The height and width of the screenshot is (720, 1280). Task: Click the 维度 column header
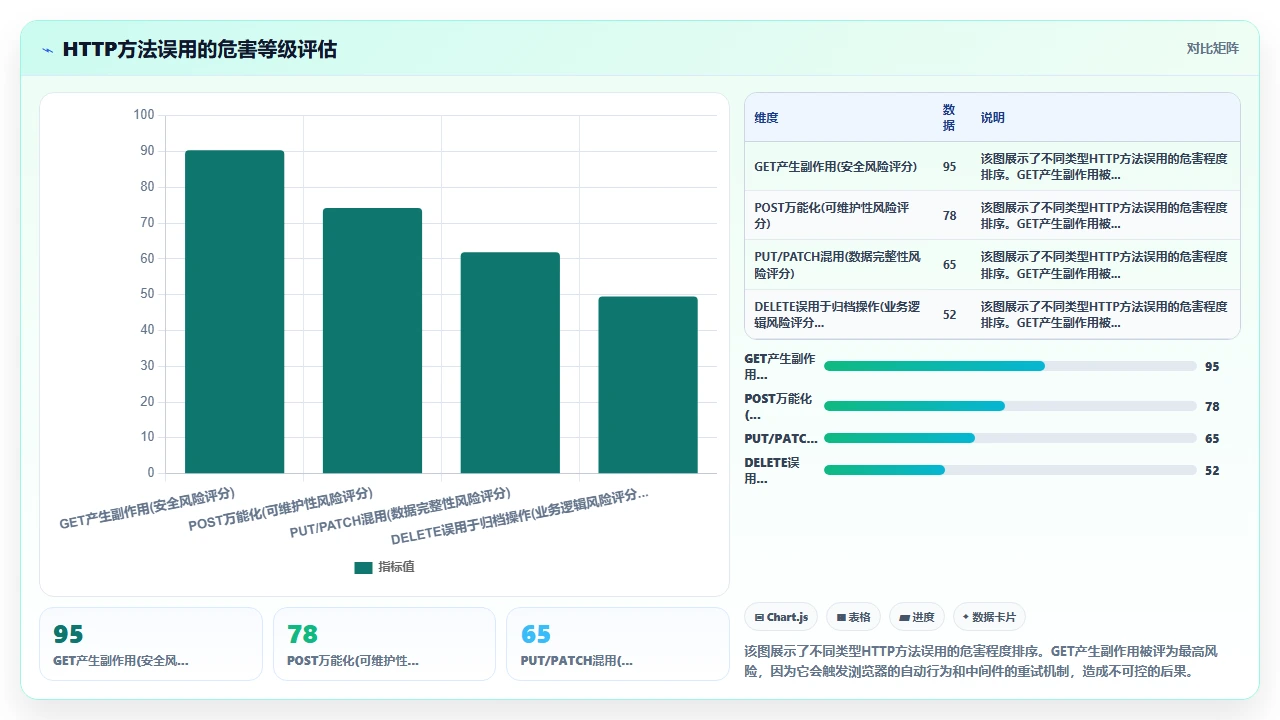[766, 118]
